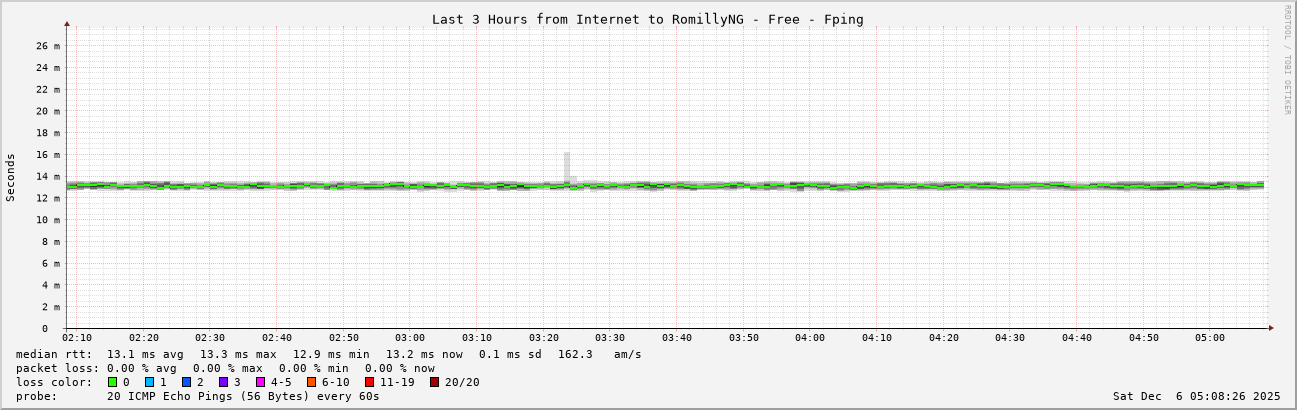Click the light blue 1 loss swatch
This screenshot has width=1297, height=410.
tap(150, 382)
